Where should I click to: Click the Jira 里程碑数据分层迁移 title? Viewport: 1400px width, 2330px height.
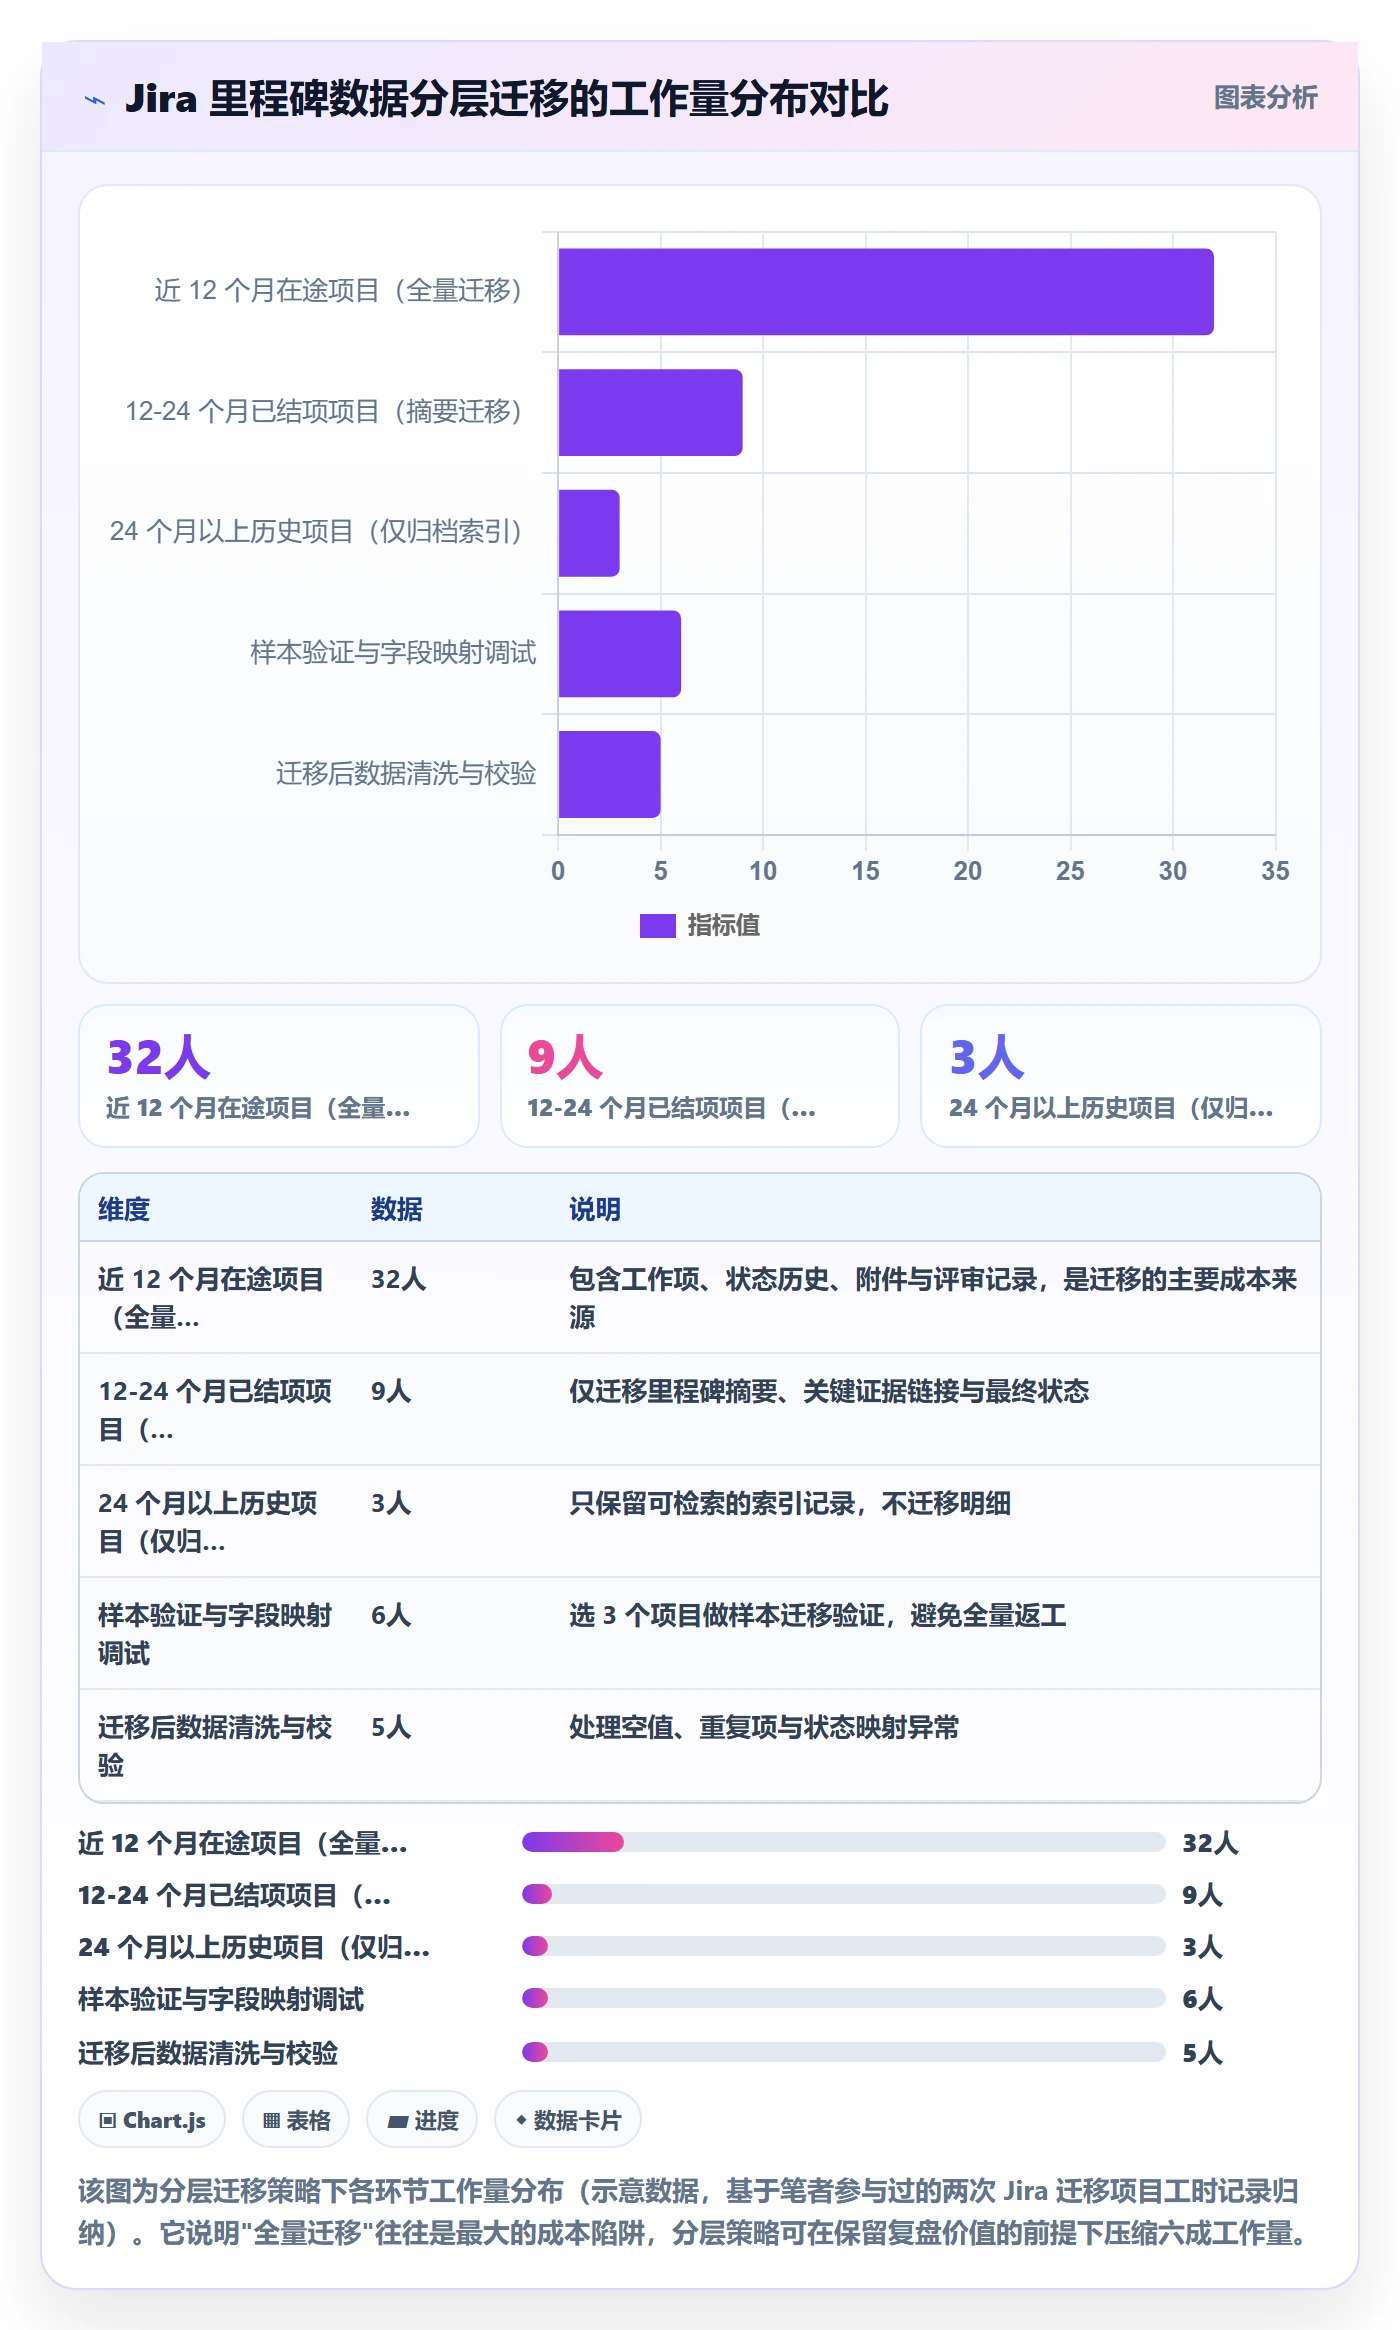(x=506, y=99)
